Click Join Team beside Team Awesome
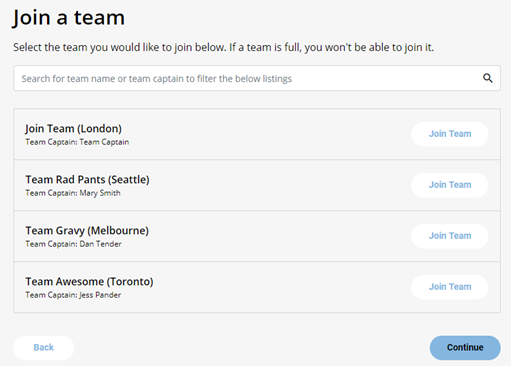The width and height of the screenshot is (511, 366). pos(450,287)
